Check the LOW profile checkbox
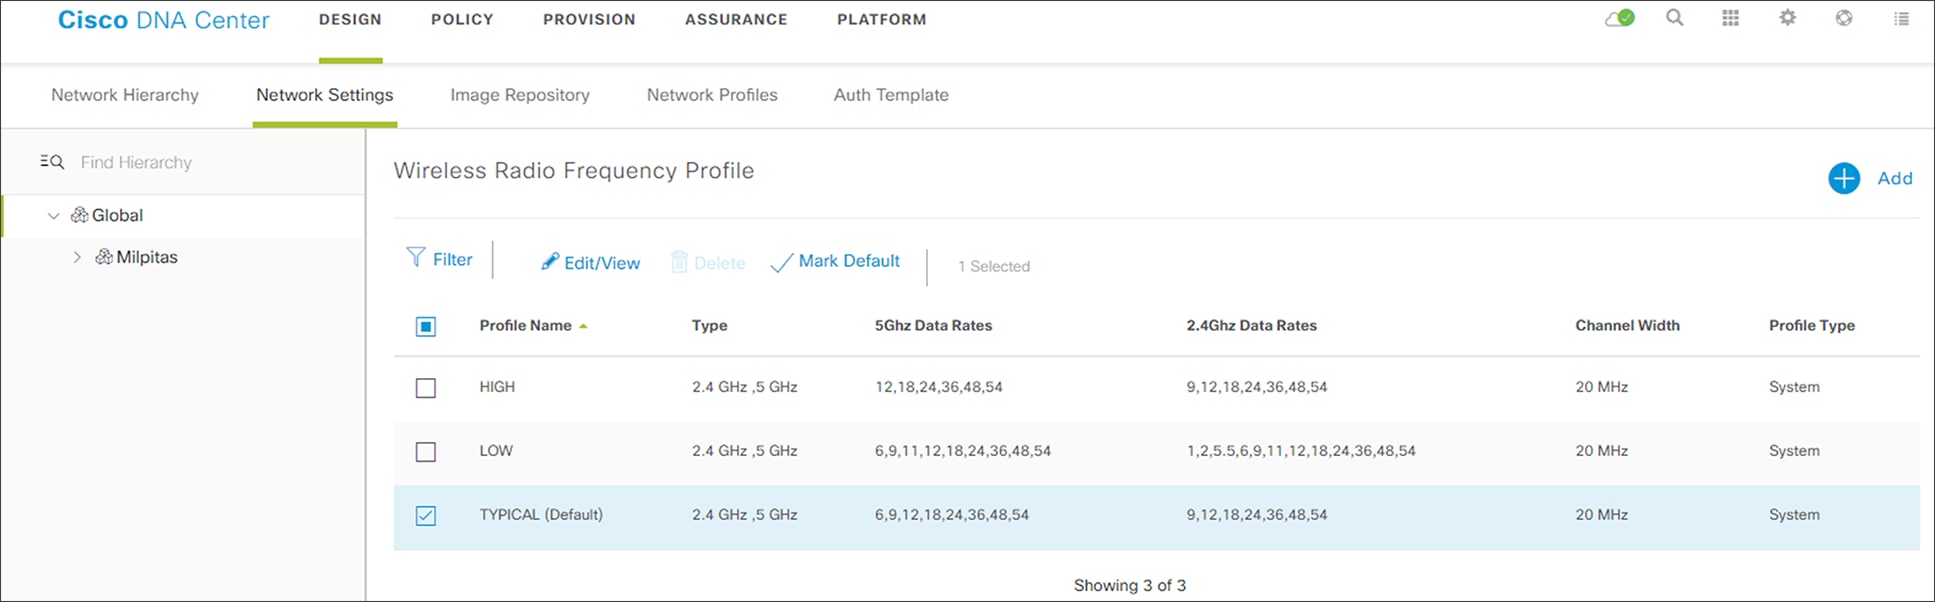Image resolution: width=1935 pixels, height=602 pixels. [x=426, y=452]
